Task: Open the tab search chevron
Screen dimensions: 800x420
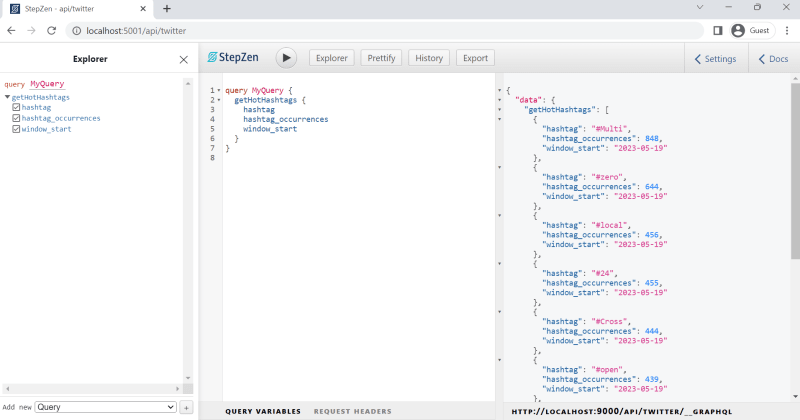Action: click(x=699, y=7)
